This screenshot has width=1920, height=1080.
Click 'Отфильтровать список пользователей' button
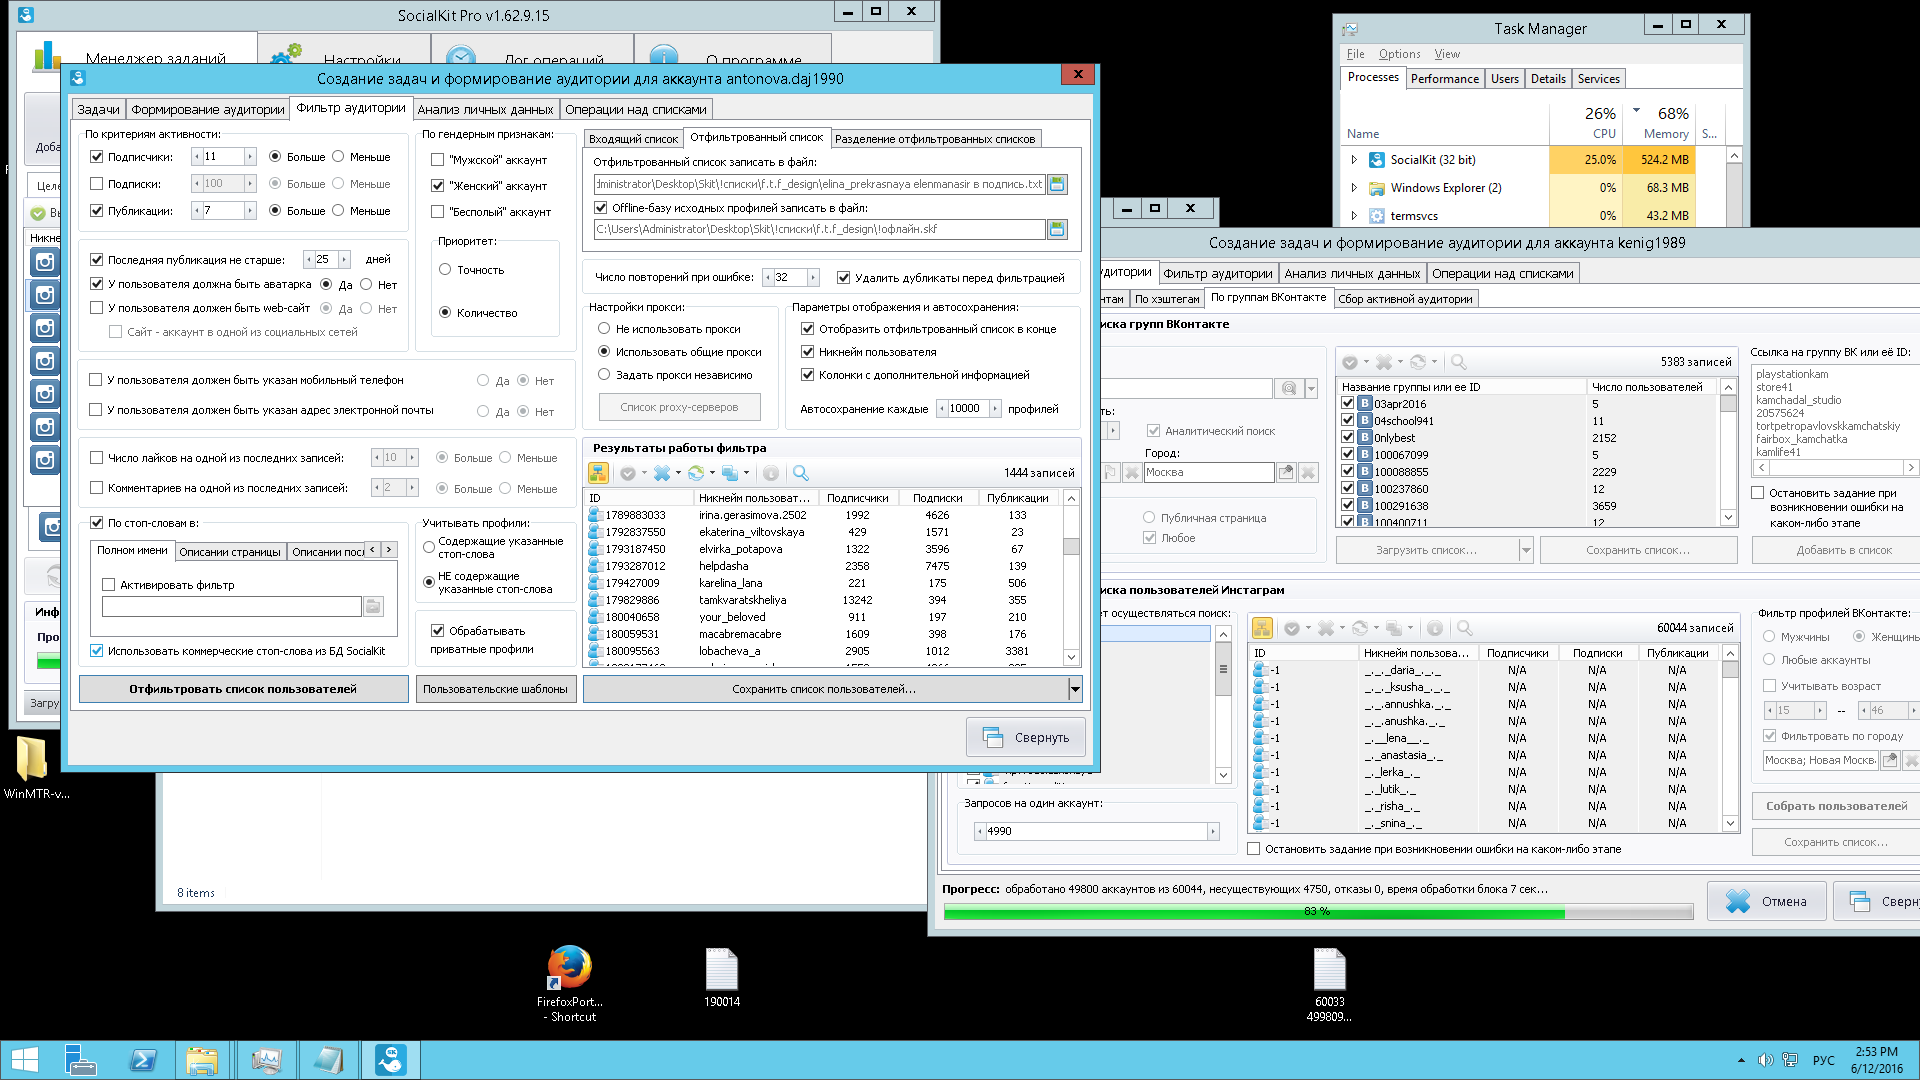(x=243, y=689)
